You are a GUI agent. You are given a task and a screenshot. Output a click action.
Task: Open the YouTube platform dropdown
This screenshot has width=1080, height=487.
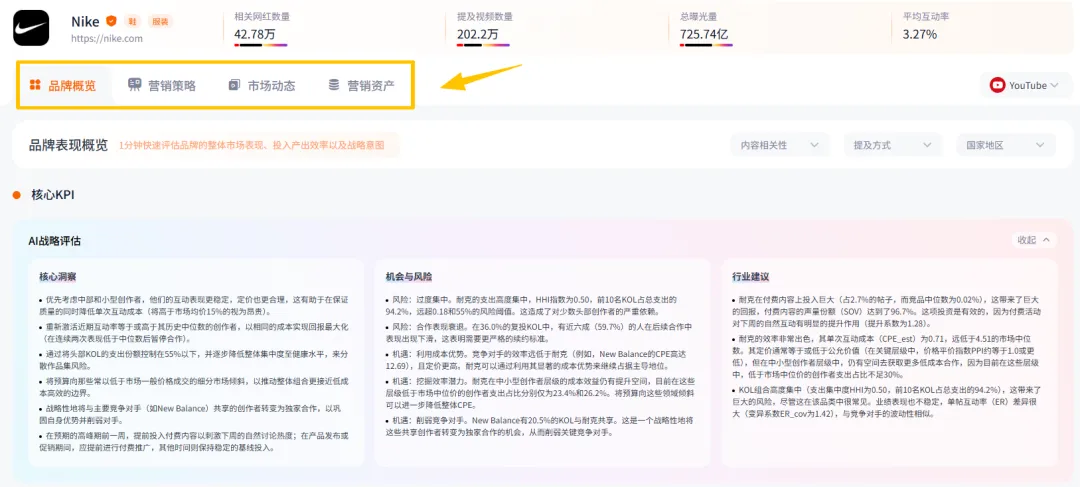coord(1026,85)
